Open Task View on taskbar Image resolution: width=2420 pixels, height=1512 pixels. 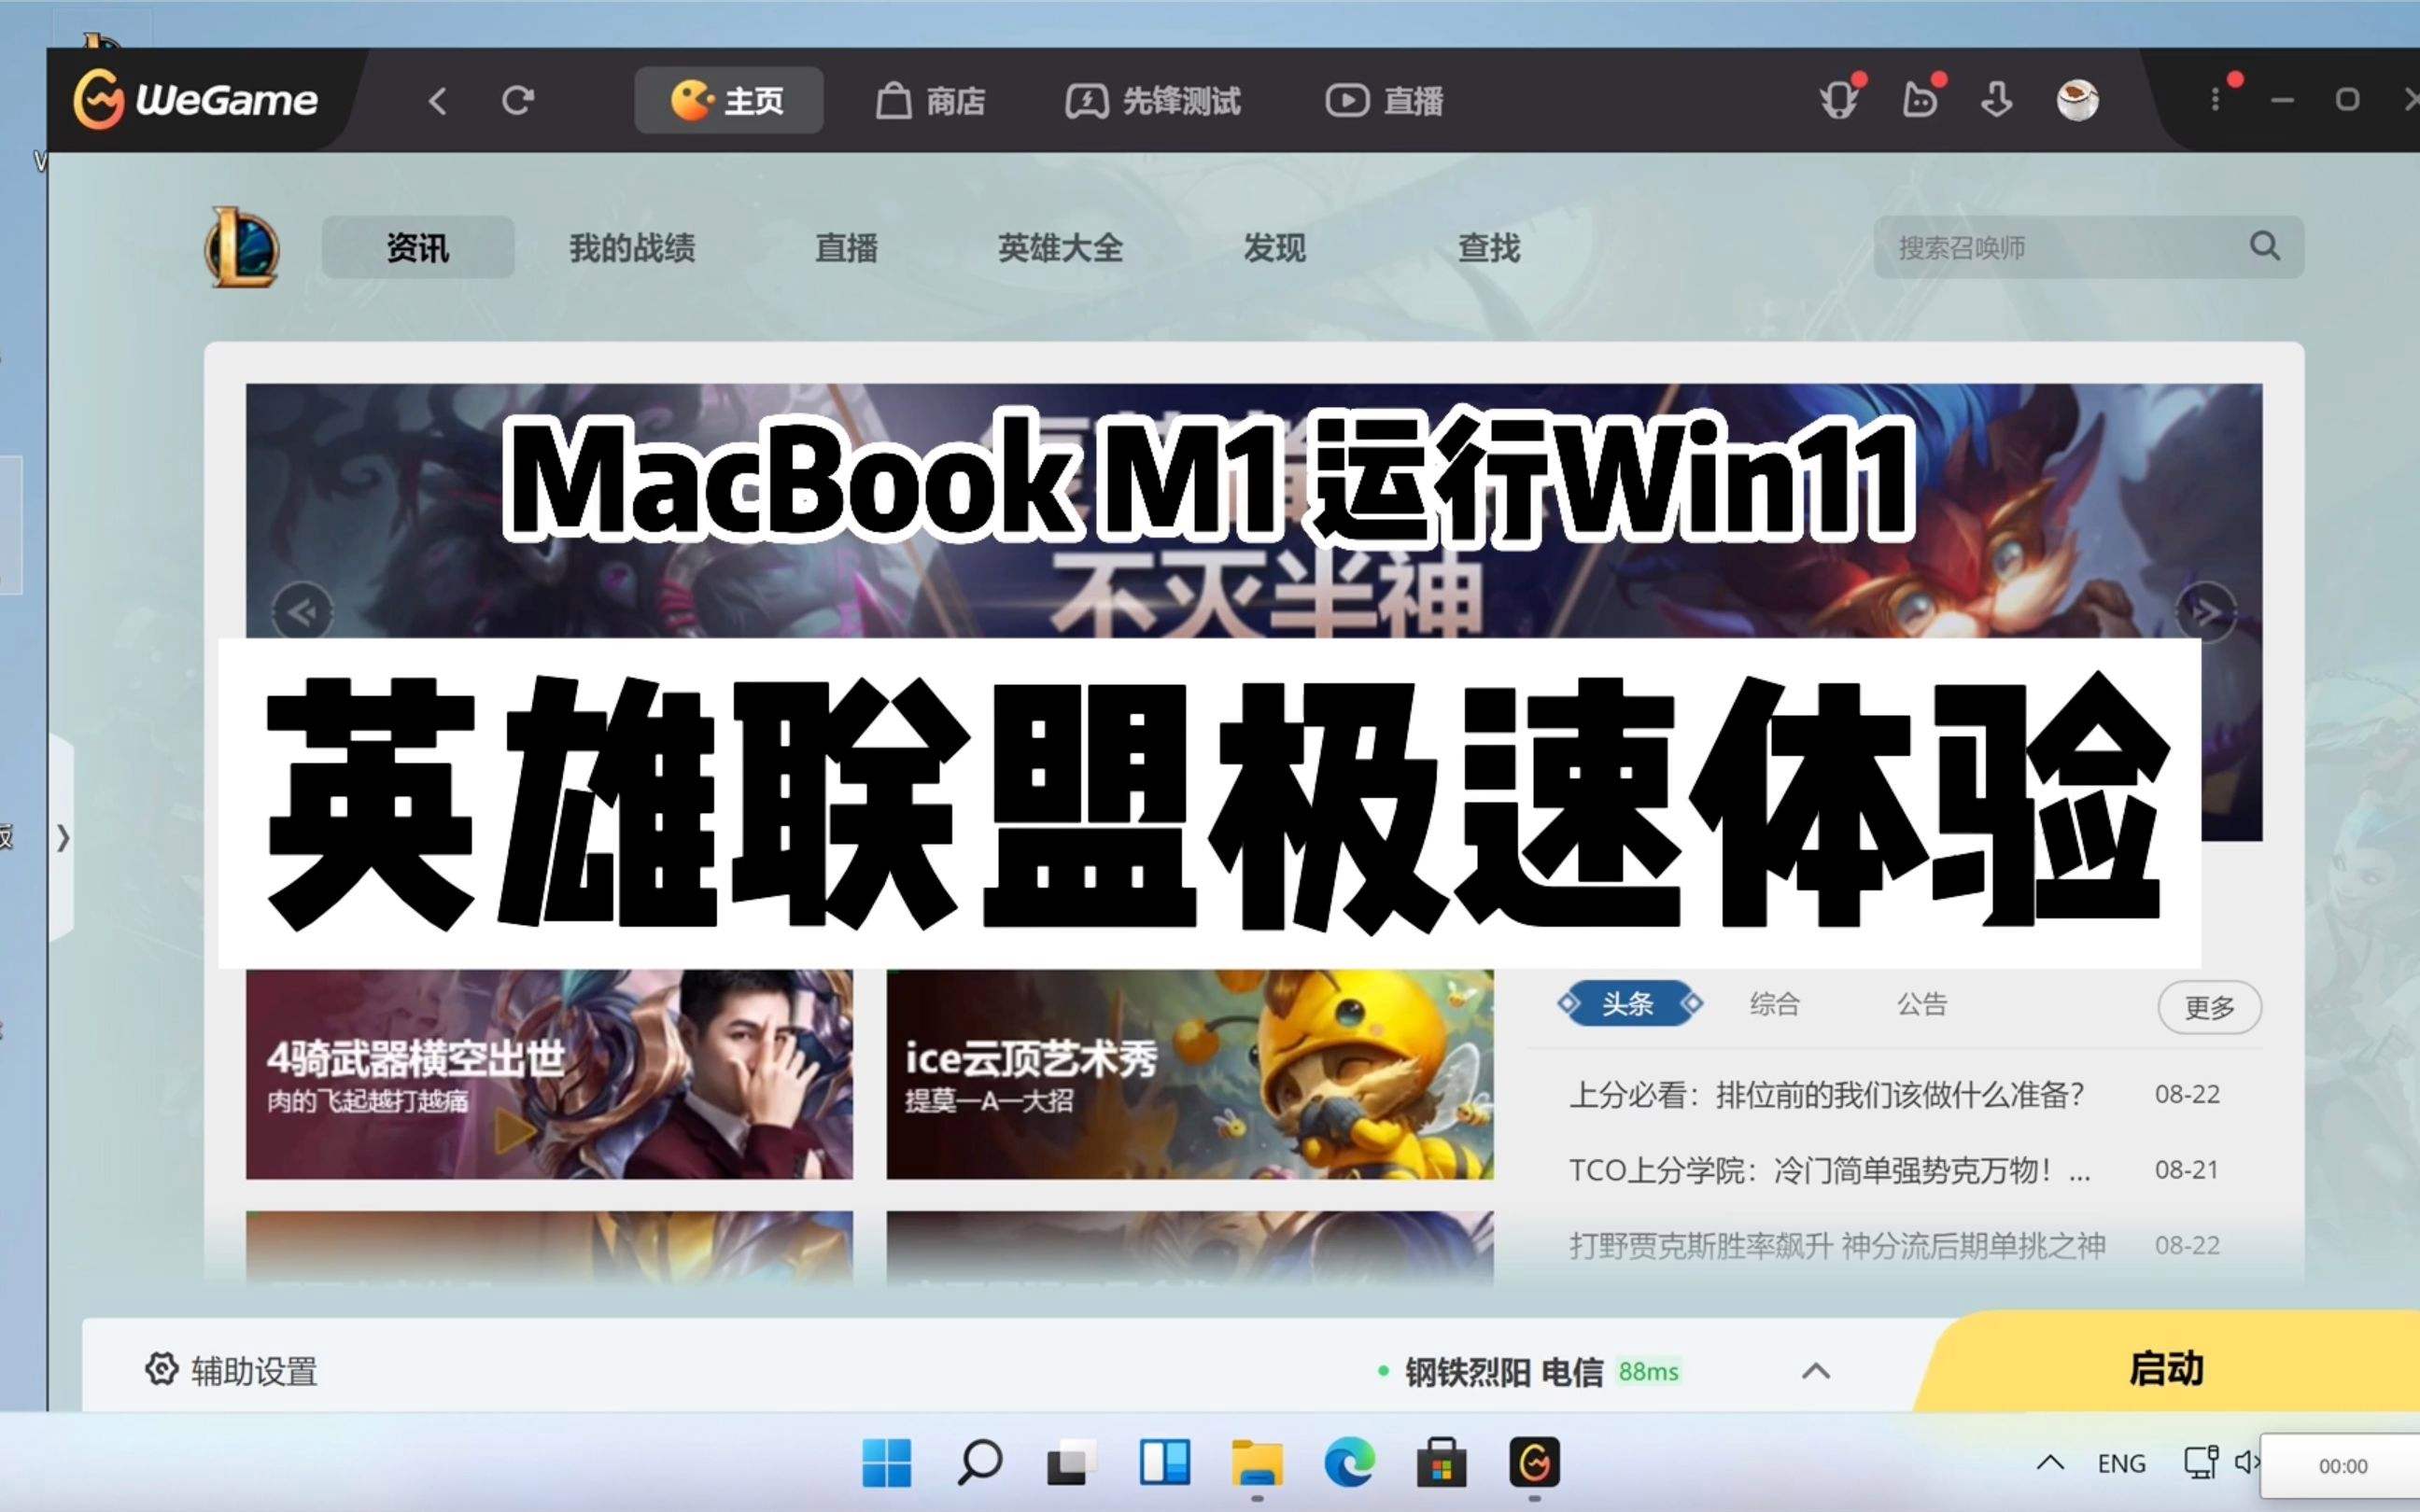(1072, 1464)
